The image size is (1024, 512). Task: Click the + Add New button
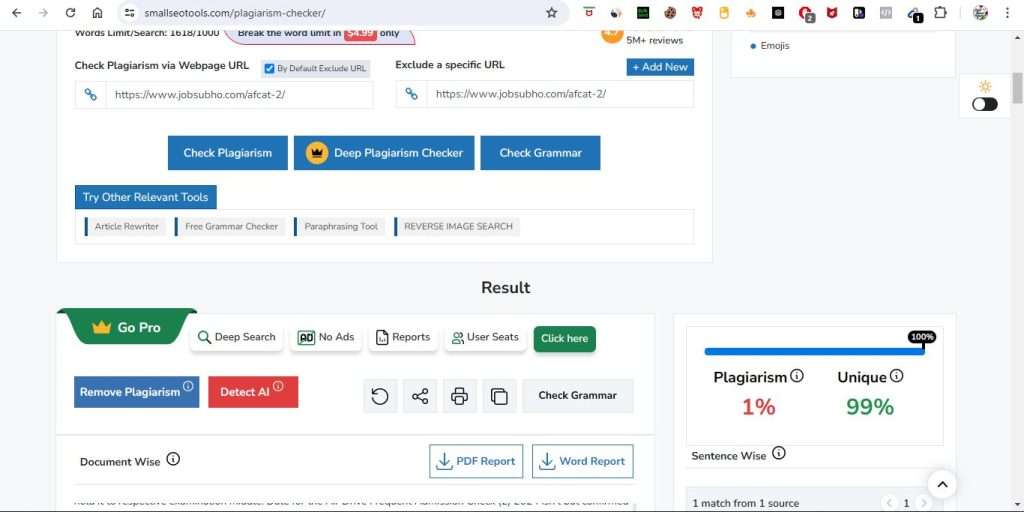pos(660,67)
